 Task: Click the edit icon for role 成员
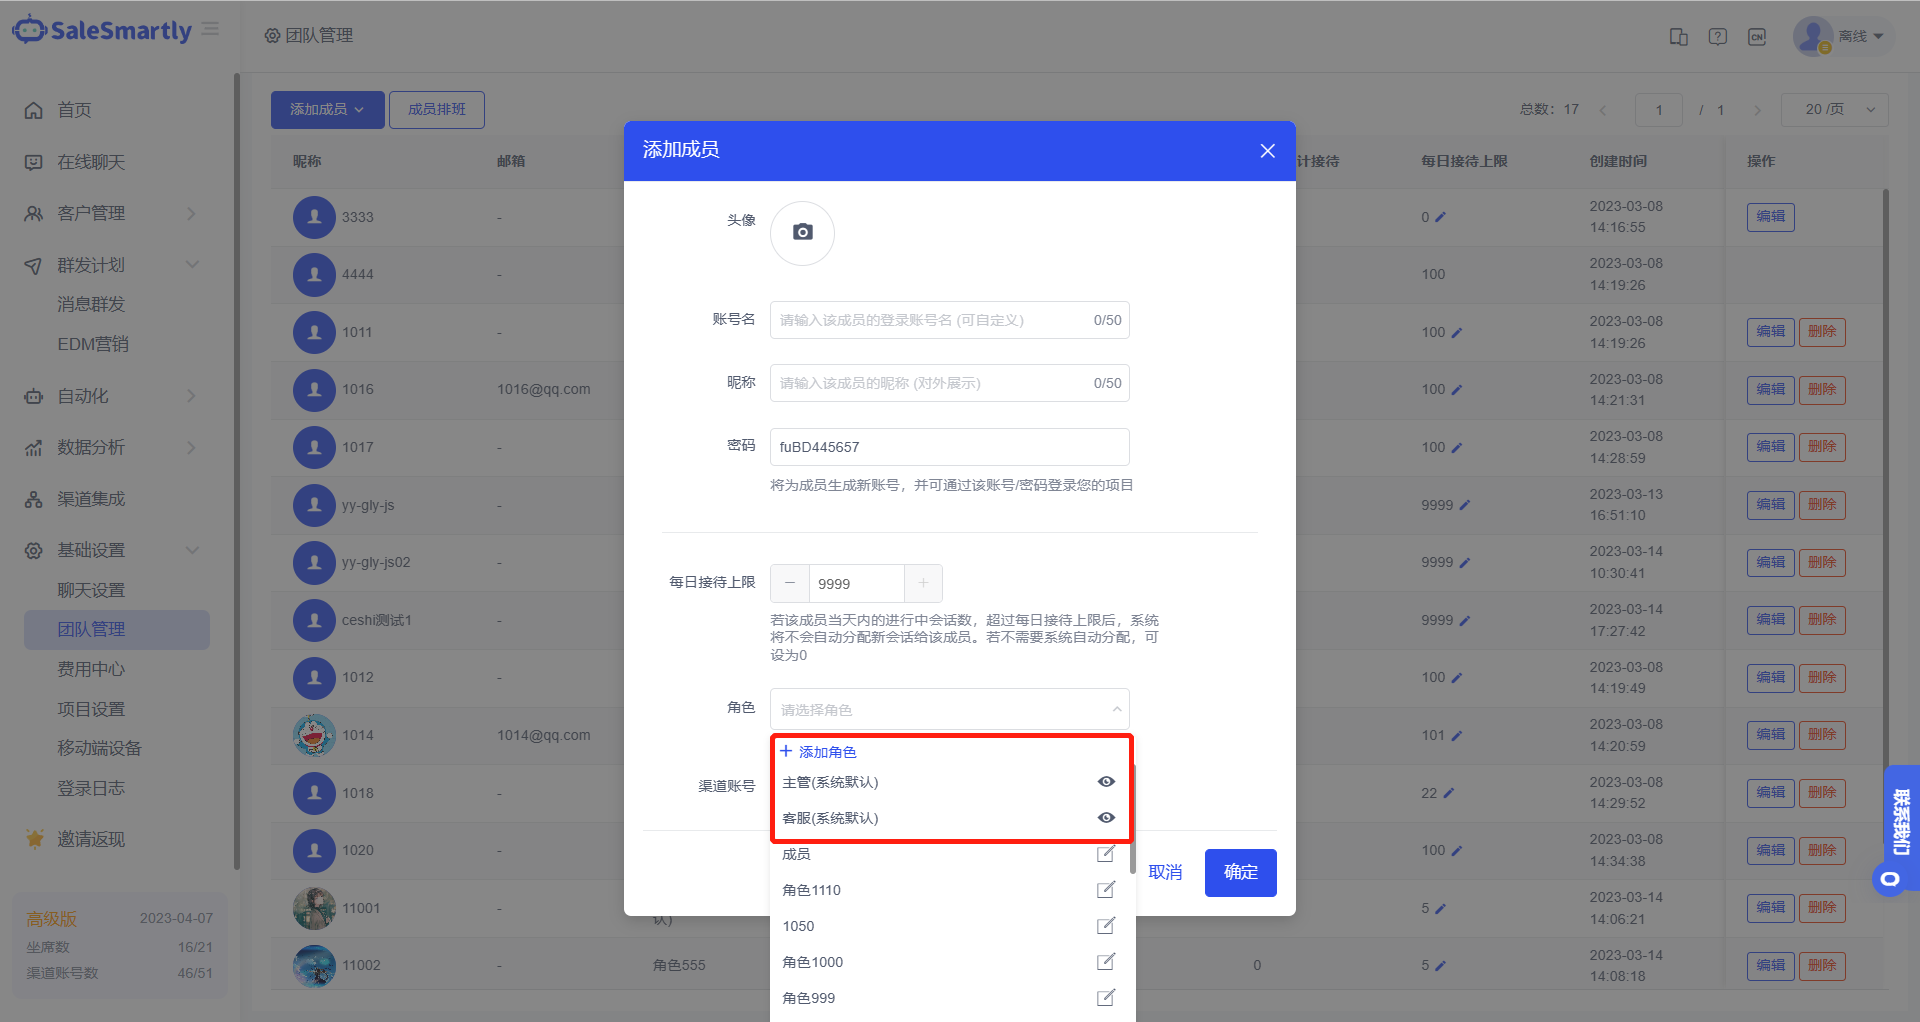coord(1106,854)
